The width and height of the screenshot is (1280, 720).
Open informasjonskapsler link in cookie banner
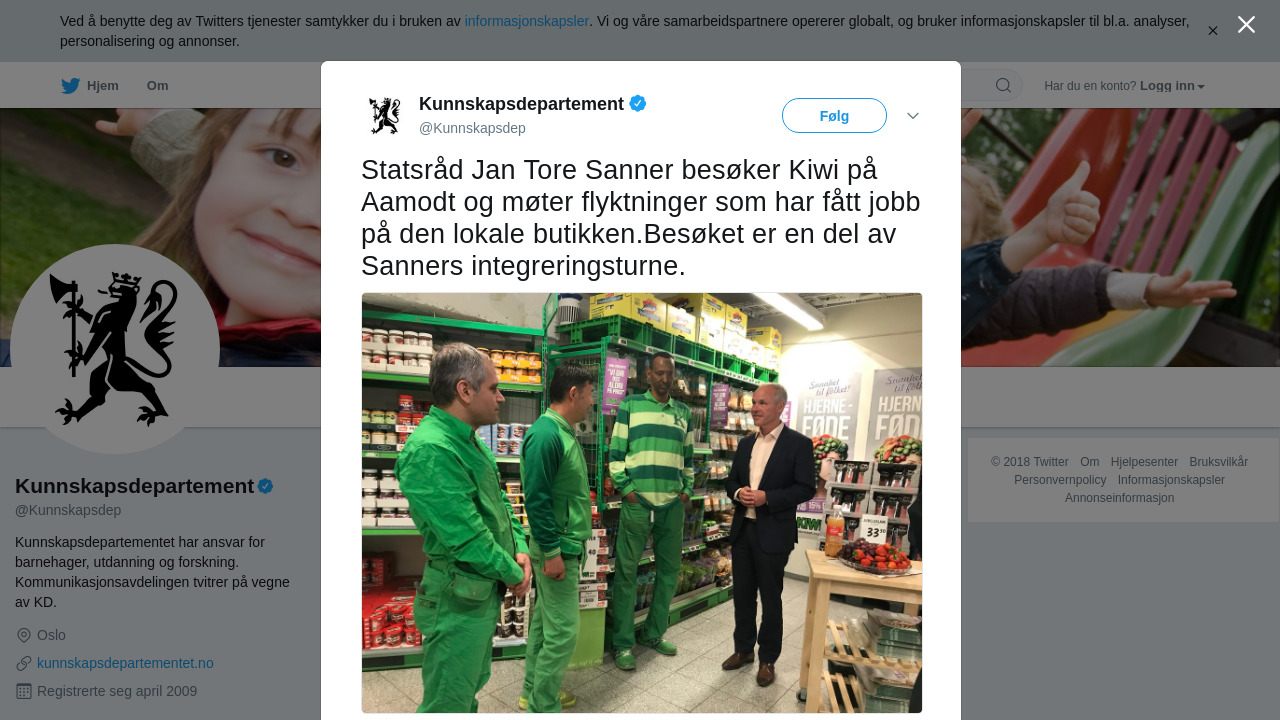coord(527,21)
